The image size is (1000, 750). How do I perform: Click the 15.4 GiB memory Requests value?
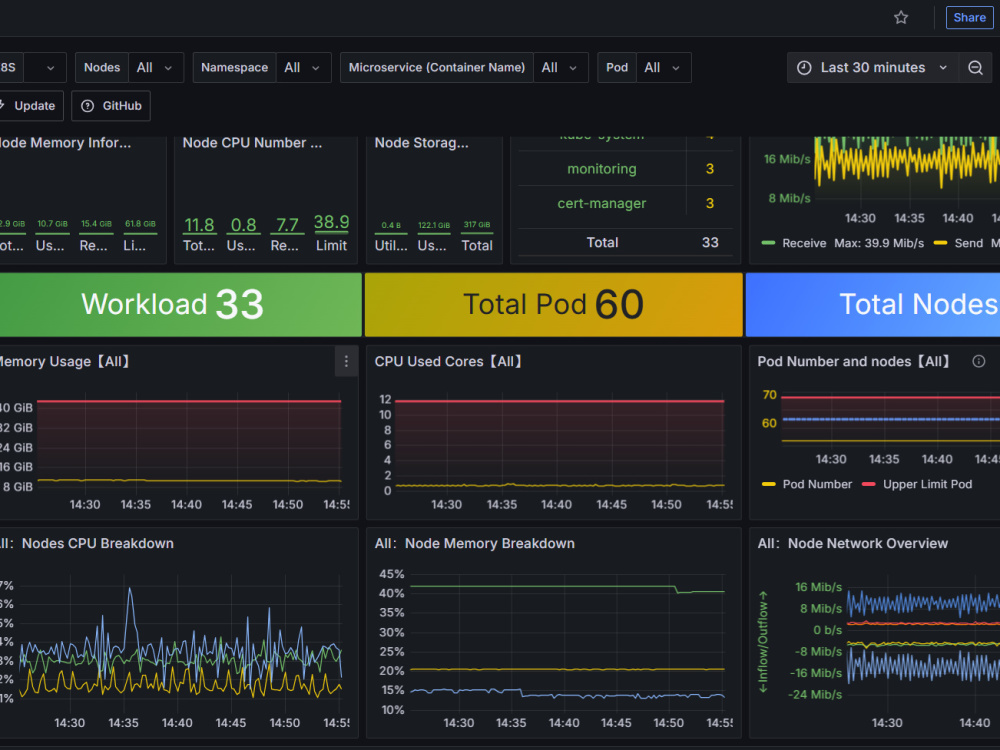tap(96, 224)
